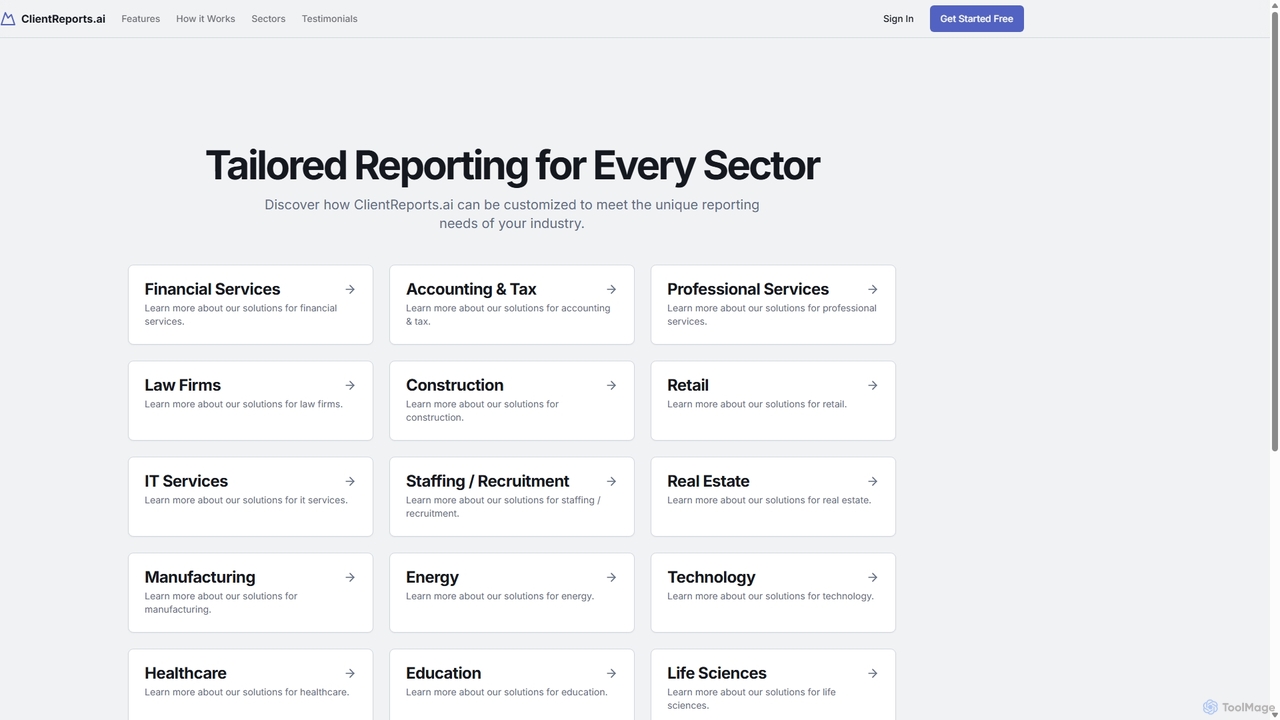Screen dimensions: 1280x720
Task: Select the Technology title
Action: pos(711,577)
